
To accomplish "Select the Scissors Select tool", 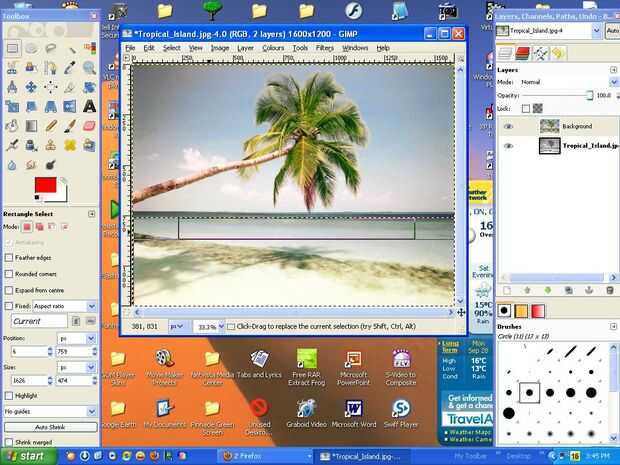I will pos(12,68).
